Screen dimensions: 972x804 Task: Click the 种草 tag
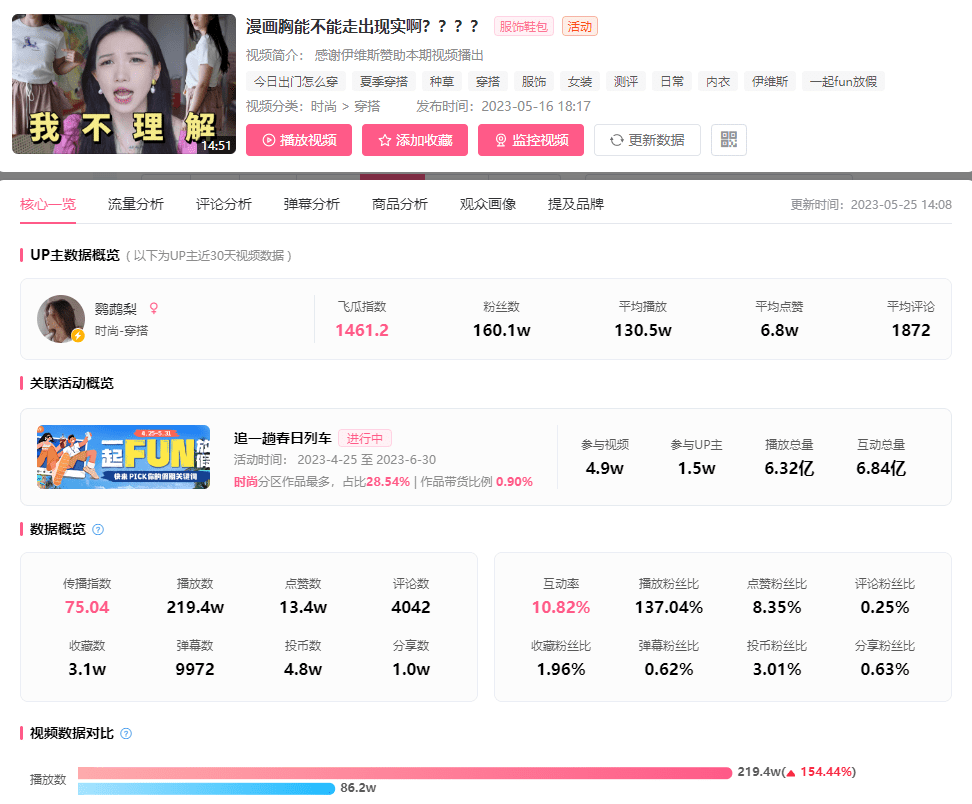tap(442, 81)
